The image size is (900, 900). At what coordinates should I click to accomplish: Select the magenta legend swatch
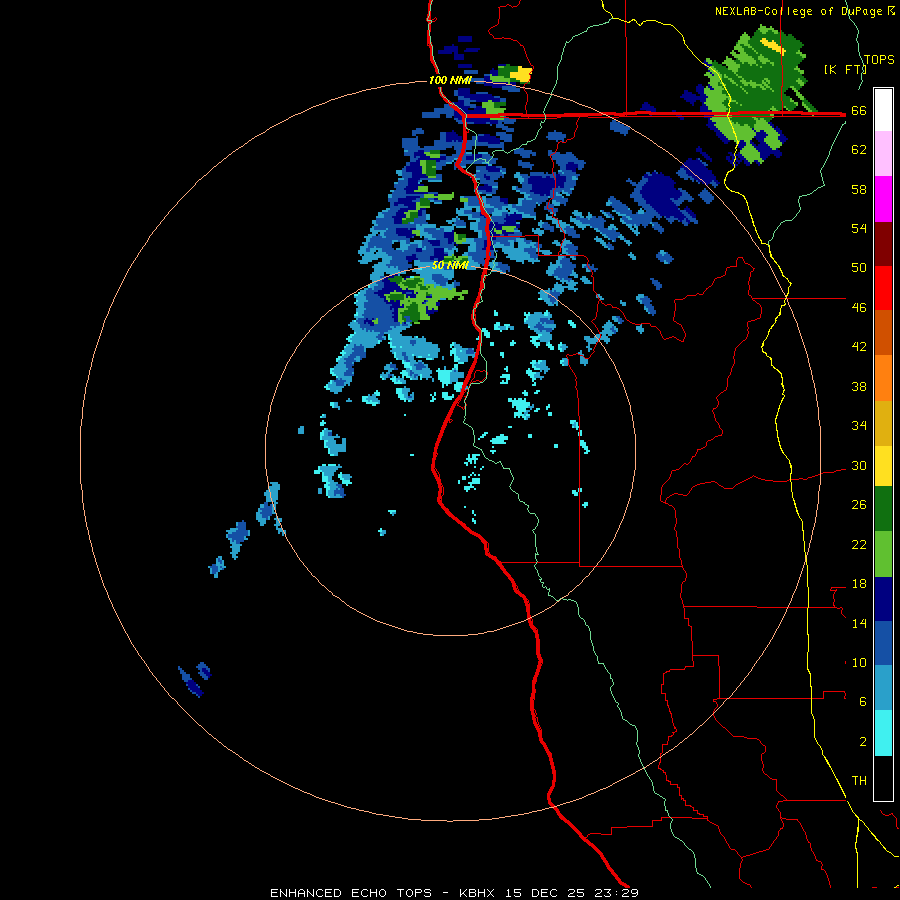point(883,199)
